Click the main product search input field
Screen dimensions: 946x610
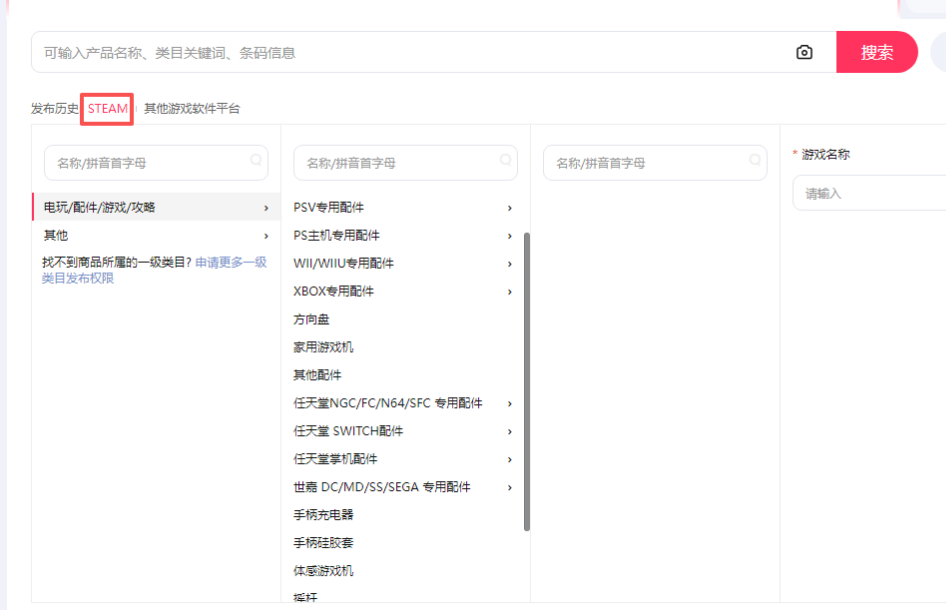[410, 53]
